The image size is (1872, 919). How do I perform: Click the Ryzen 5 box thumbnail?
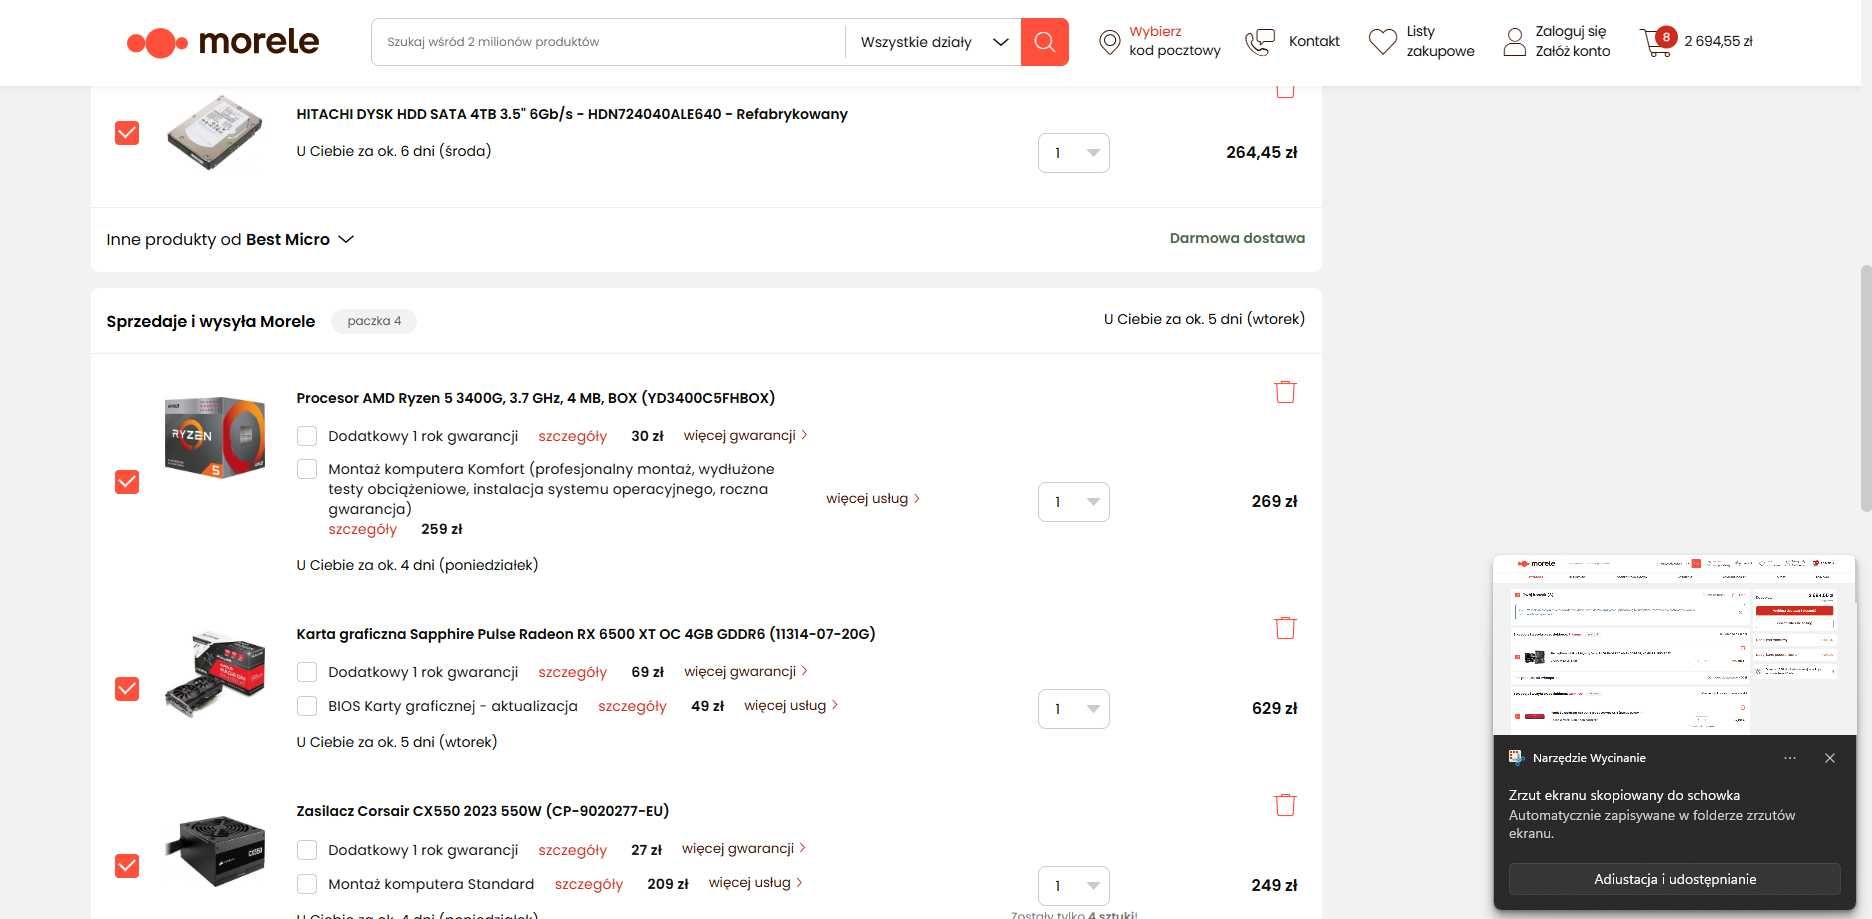click(214, 437)
